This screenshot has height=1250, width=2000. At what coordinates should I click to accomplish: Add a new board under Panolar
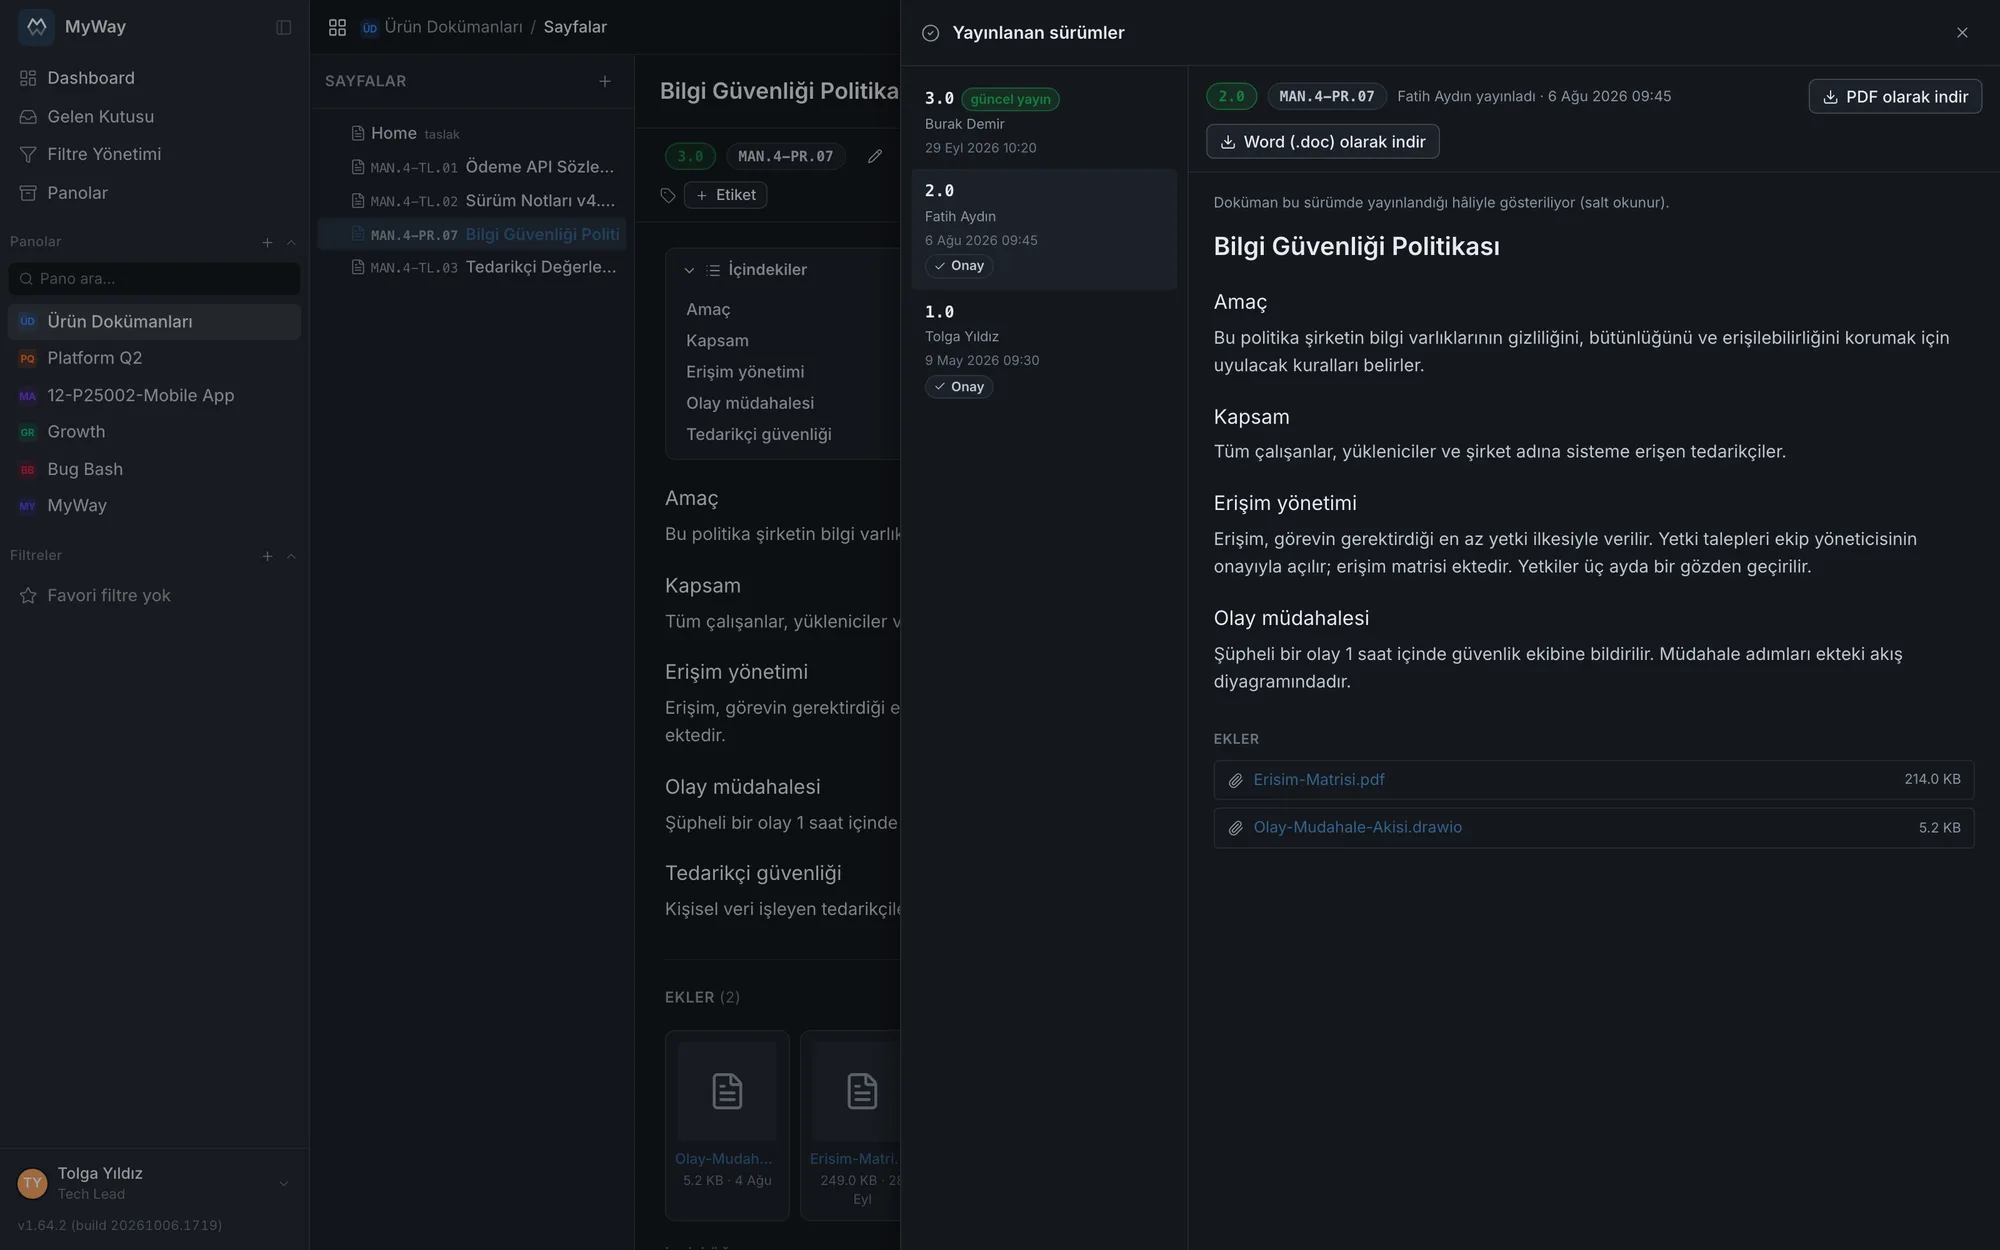click(x=267, y=242)
